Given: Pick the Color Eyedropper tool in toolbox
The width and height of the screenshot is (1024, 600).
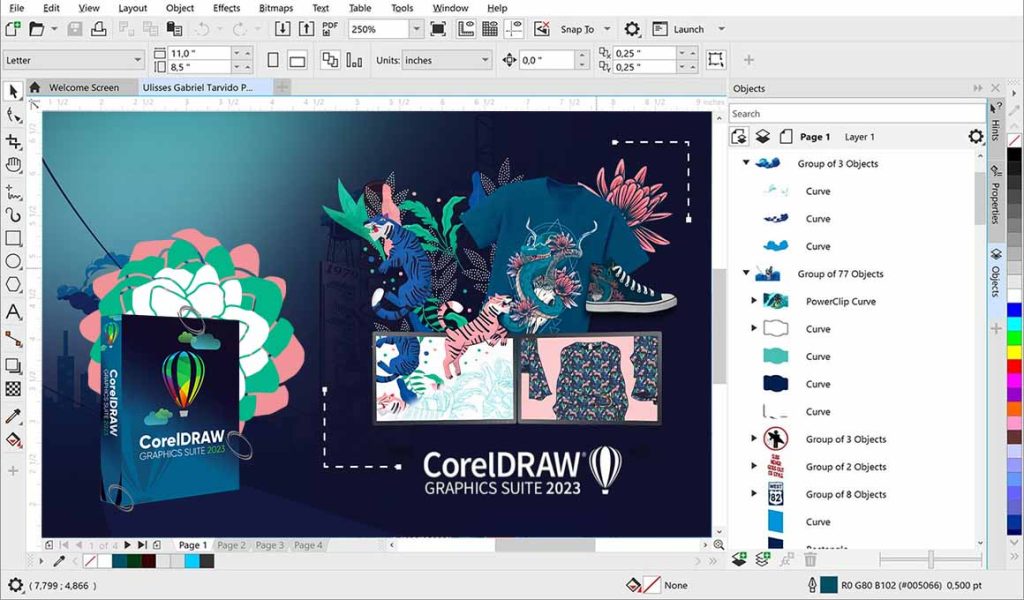Looking at the screenshot, I should [13, 416].
